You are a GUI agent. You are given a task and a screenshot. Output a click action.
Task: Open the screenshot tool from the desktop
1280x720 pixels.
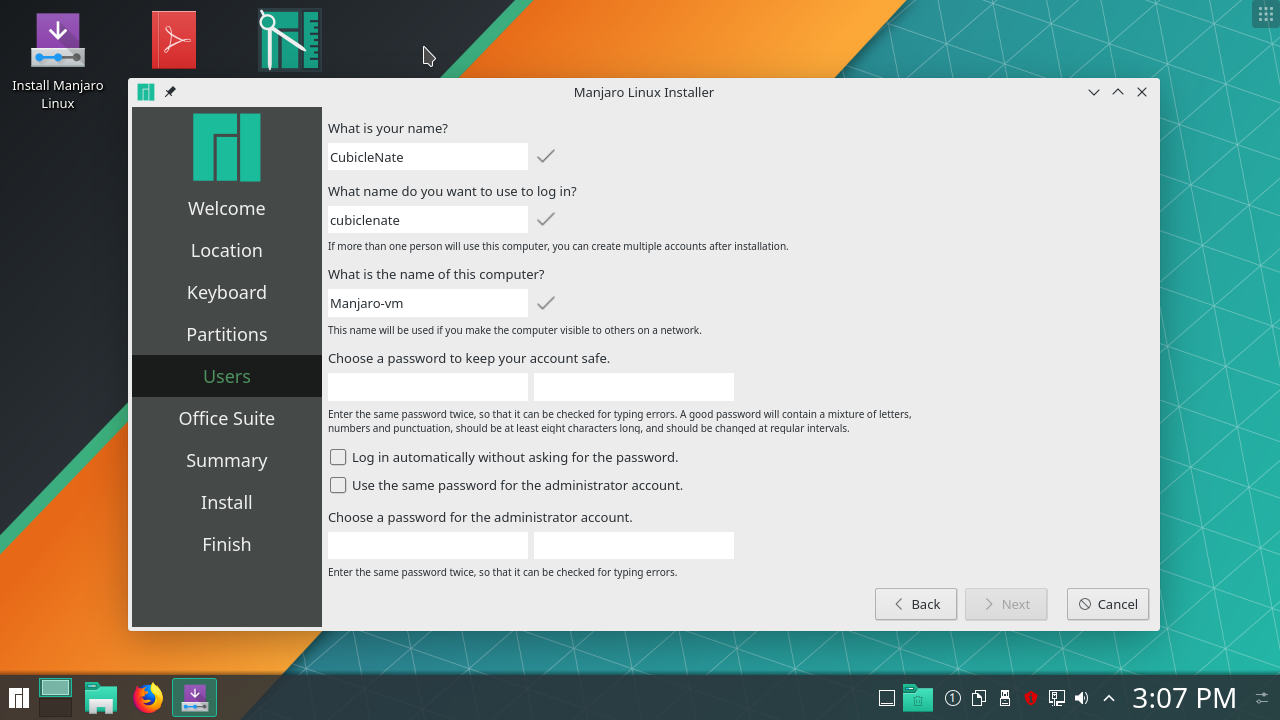click(x=289, y=40)
